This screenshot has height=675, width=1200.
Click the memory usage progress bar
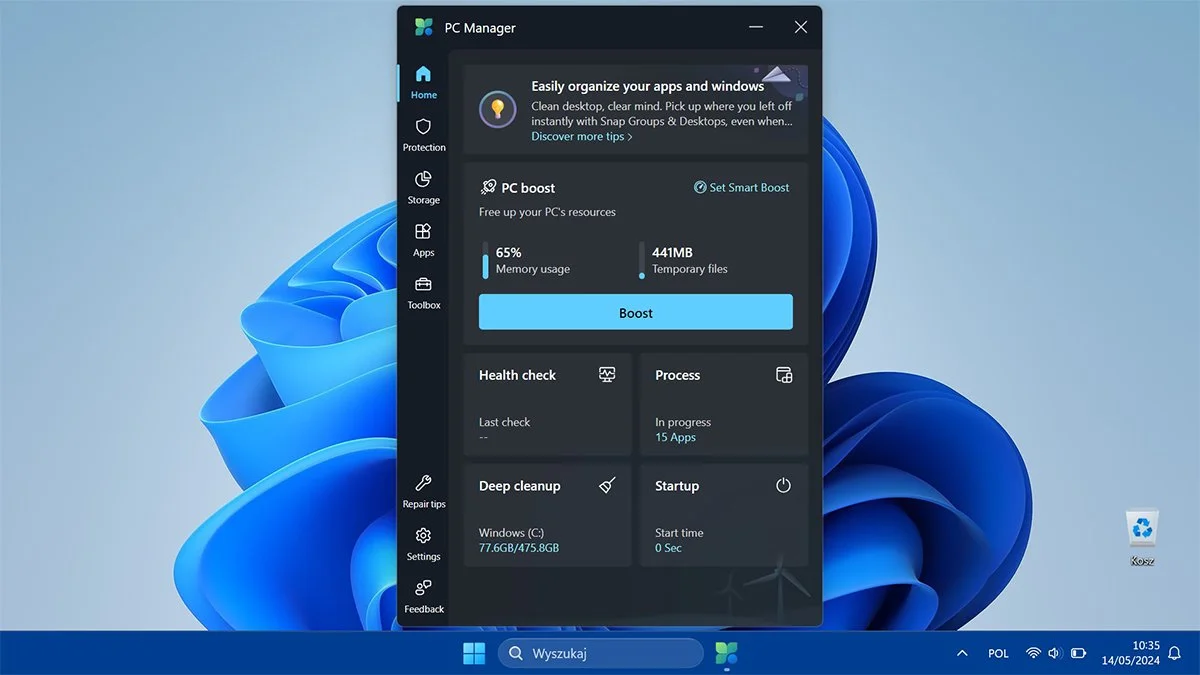484,260
